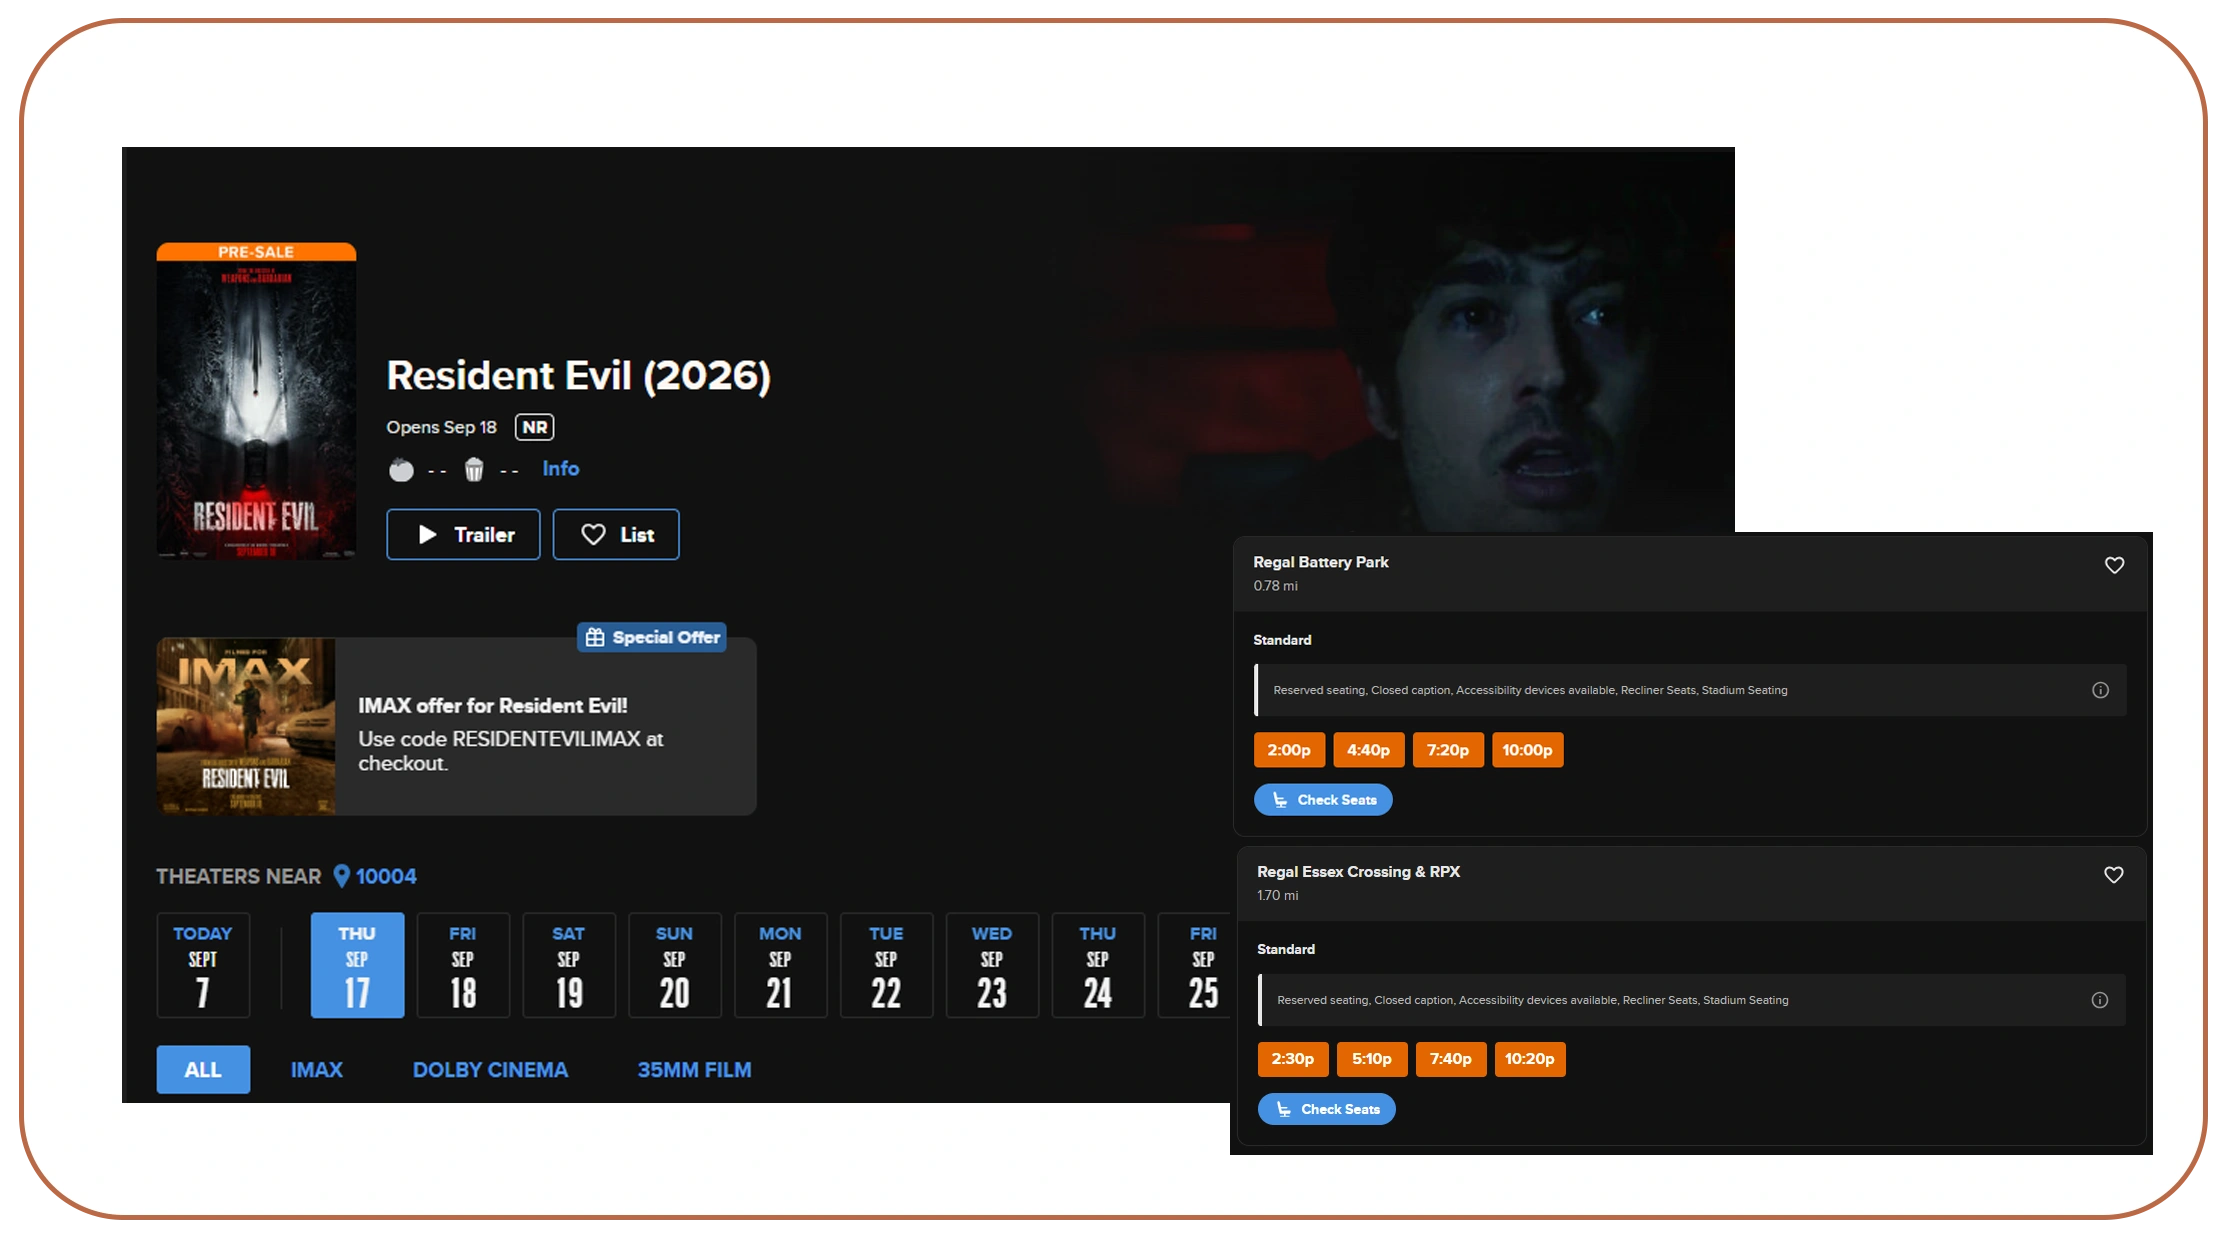Viewport: 2223px width, 1240px height.
Task: Click the "Resident Evil (2026)" title
Action: 579,376
